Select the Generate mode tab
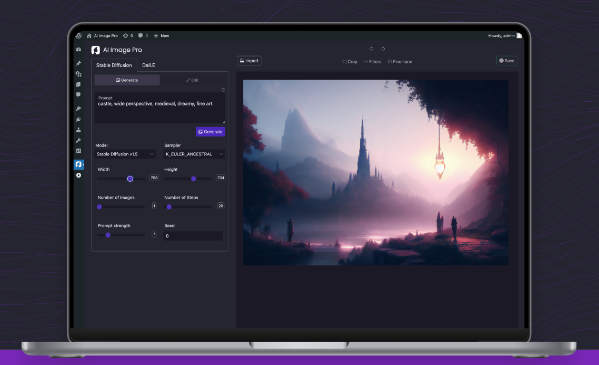Image resolution: width=599 pixels, height=365 pixels. 127,80
